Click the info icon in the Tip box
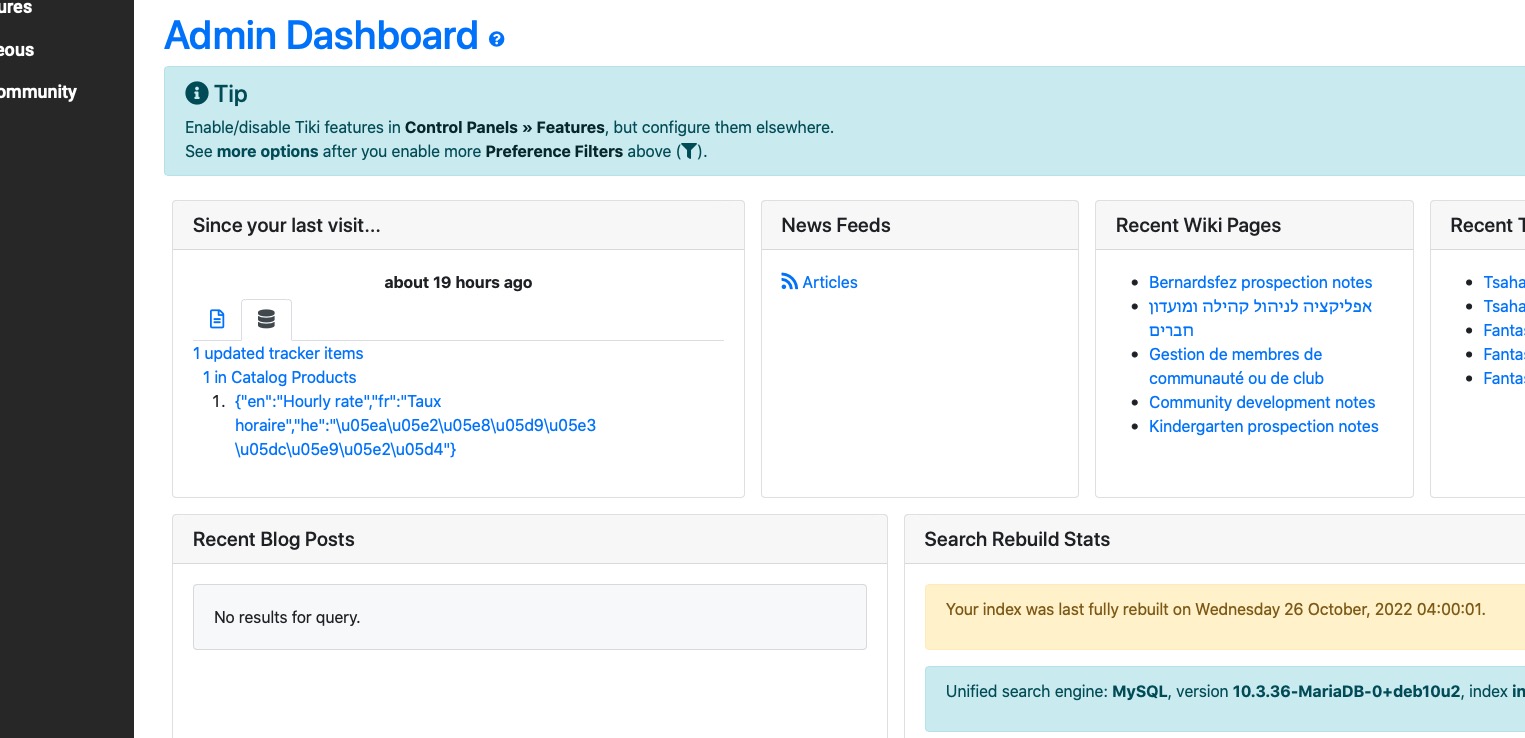This screenshot has width=1525, height=738. 197,94
